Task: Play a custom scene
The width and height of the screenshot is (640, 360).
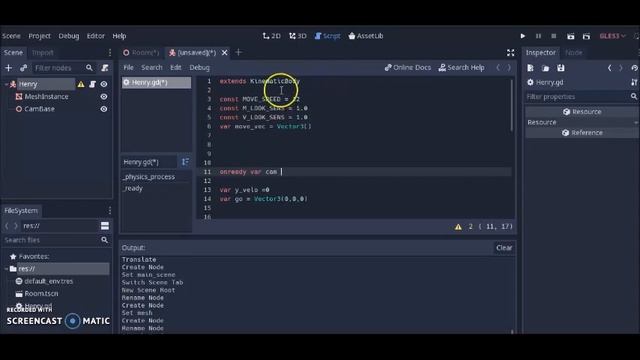Action: tap(587, 36)
